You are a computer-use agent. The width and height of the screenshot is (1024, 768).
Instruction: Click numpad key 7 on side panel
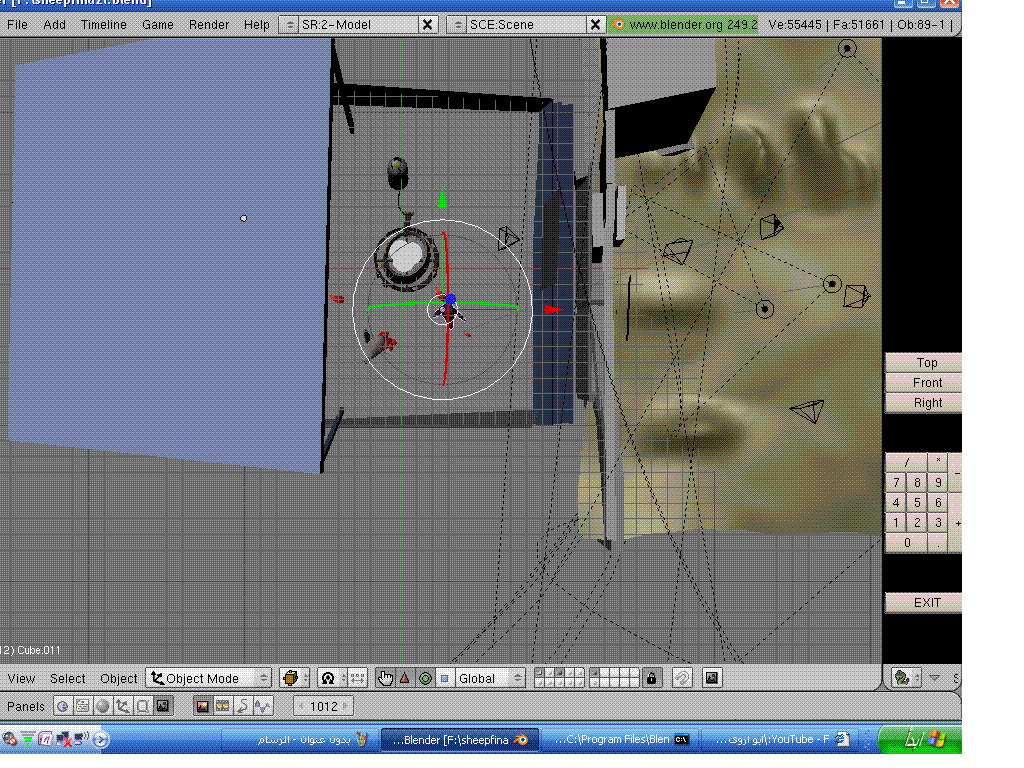pos(896,483)
